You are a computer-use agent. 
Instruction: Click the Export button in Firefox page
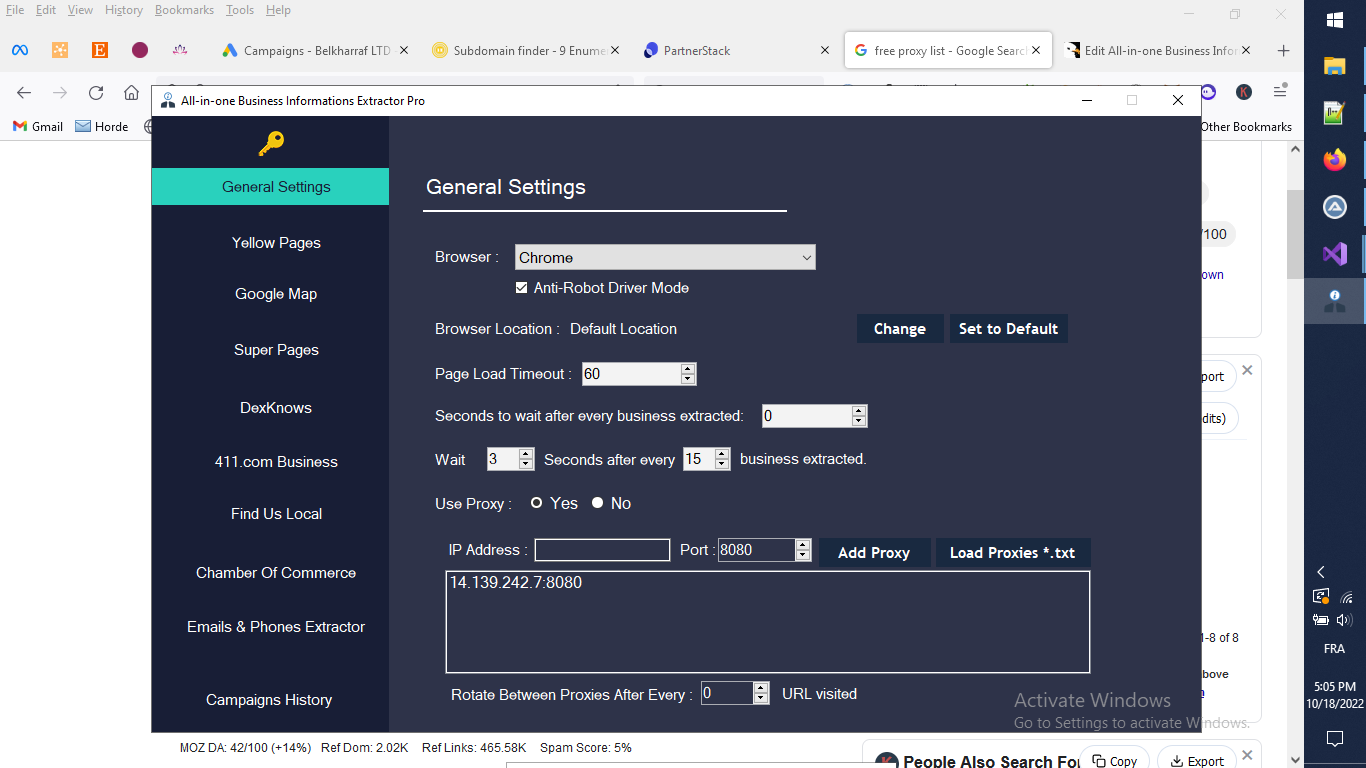click(x=1198, y=760)
